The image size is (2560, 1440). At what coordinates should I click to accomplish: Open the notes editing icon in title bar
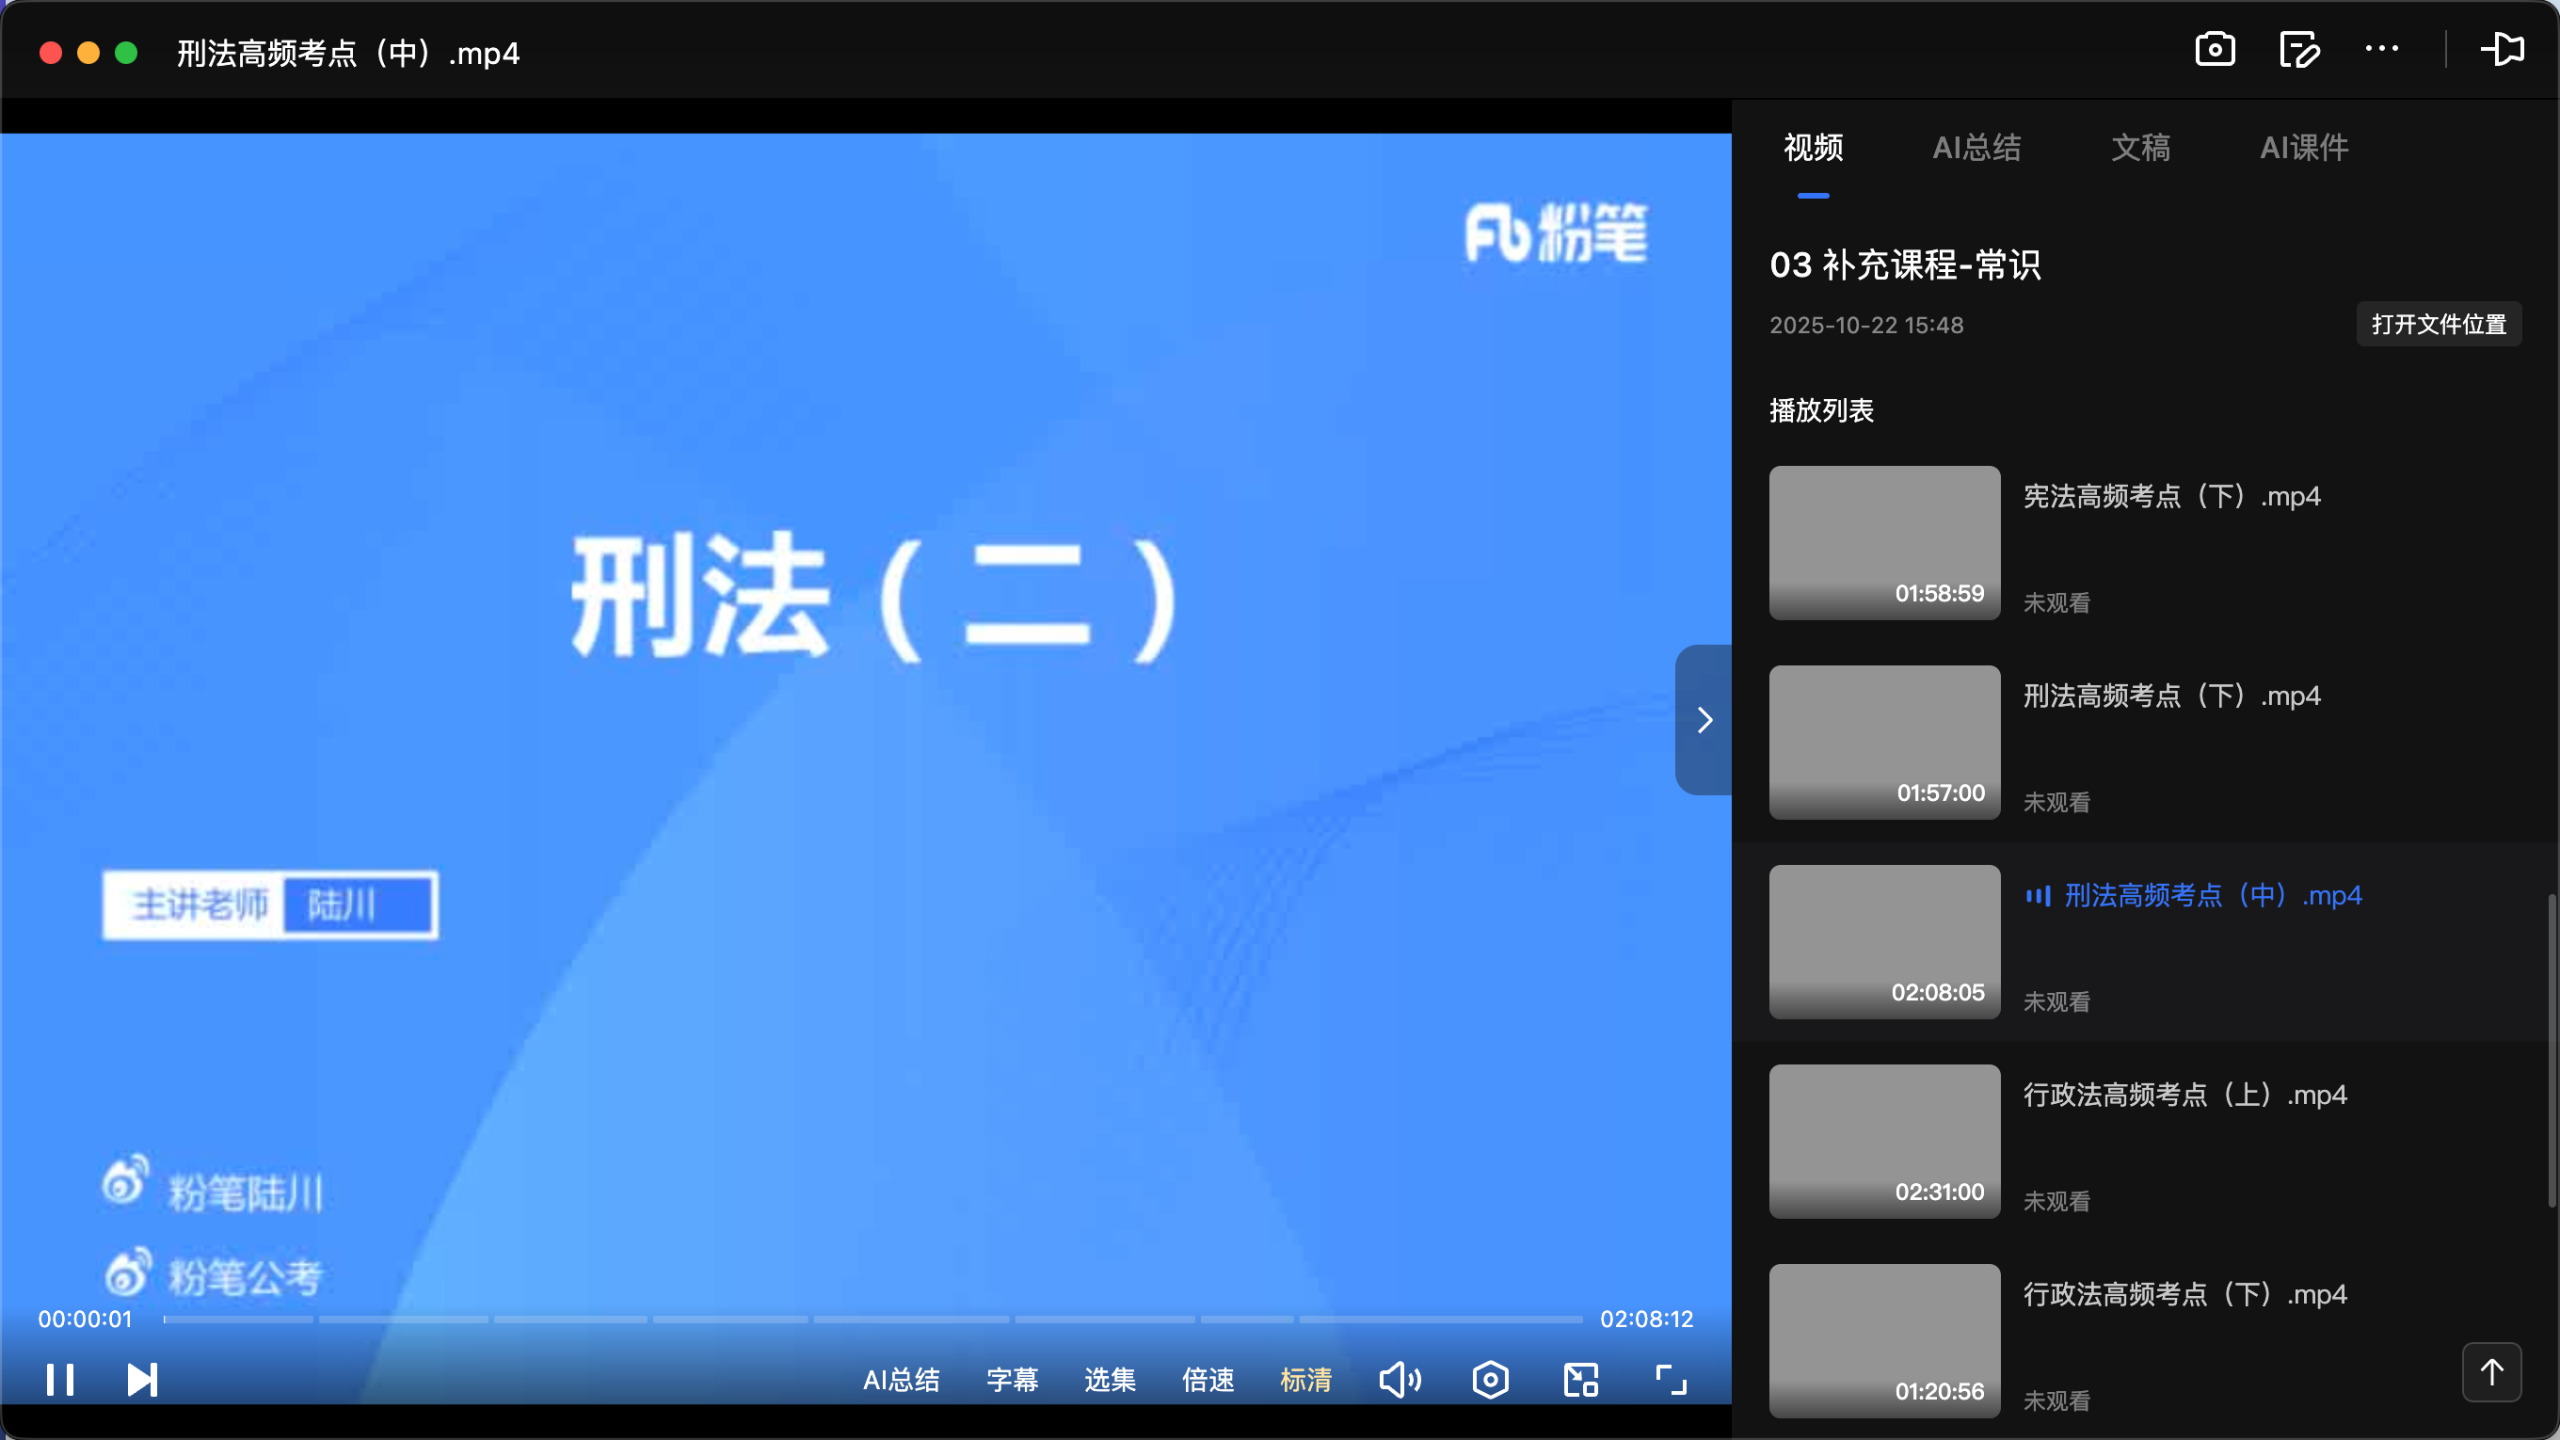tap(2300, 49)
